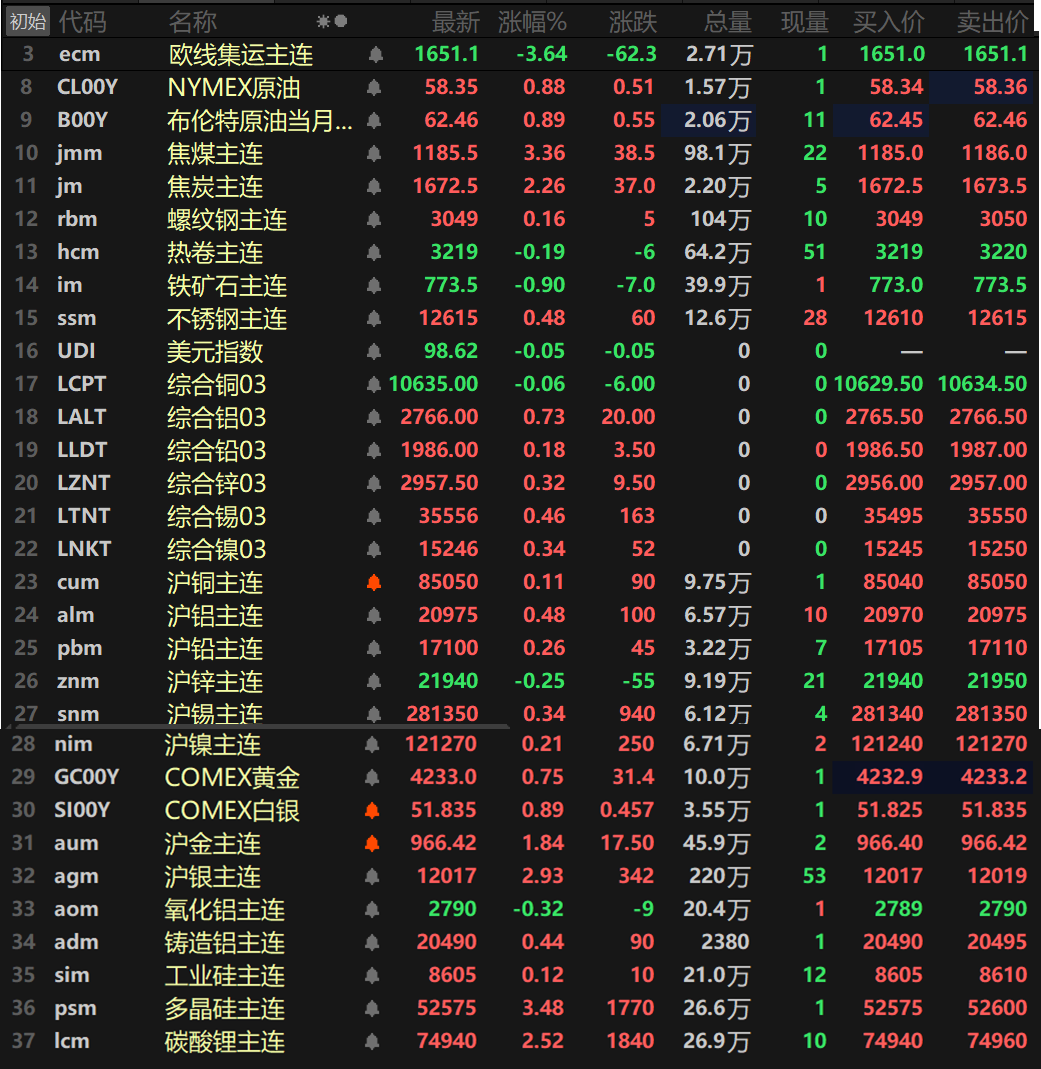Click bell icon for 焦煤主连

[374, 154]
